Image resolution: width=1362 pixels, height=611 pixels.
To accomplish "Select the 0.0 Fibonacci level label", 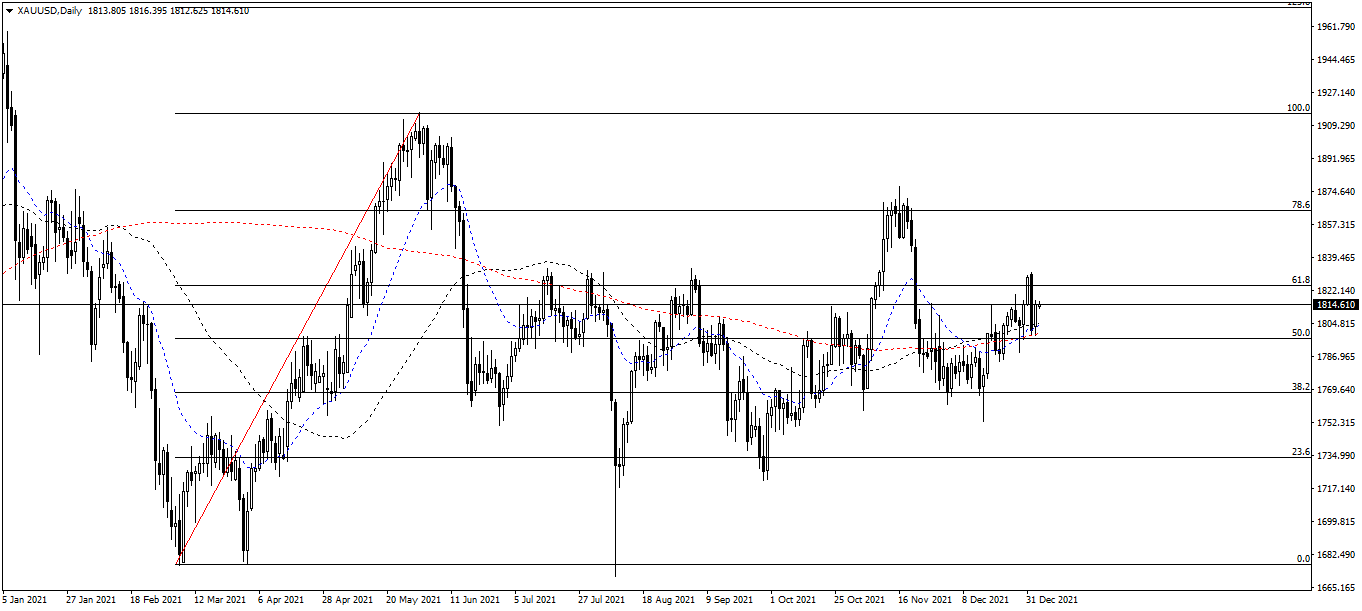I will [1303, 558].
